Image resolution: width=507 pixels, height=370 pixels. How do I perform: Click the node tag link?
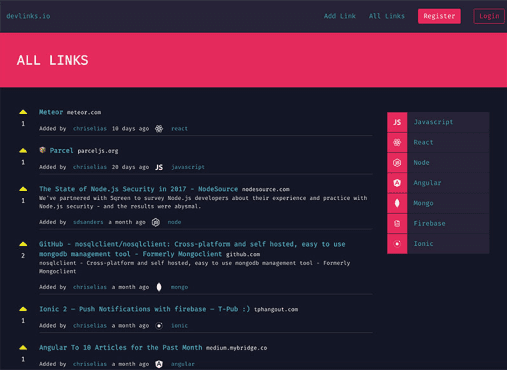tap(174, 222)
